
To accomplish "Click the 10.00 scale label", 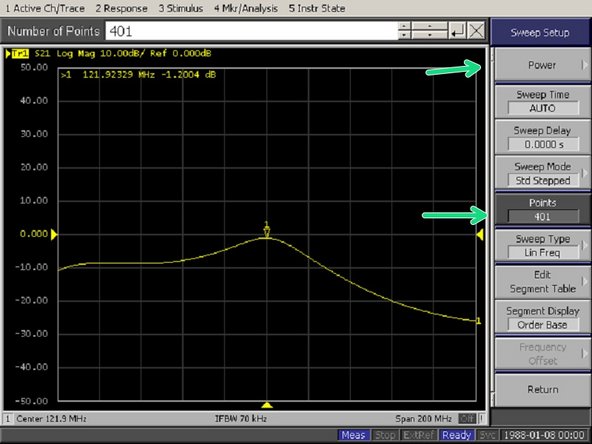I will point(34,200).
